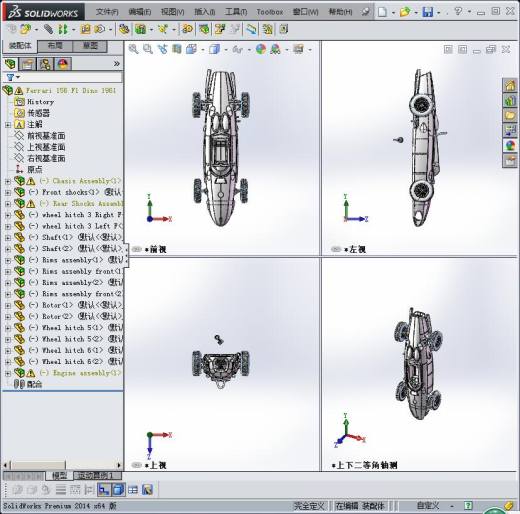Click the Bill of Materials icon
This screenshot has height=514, width=520.
tap(204, 29)
